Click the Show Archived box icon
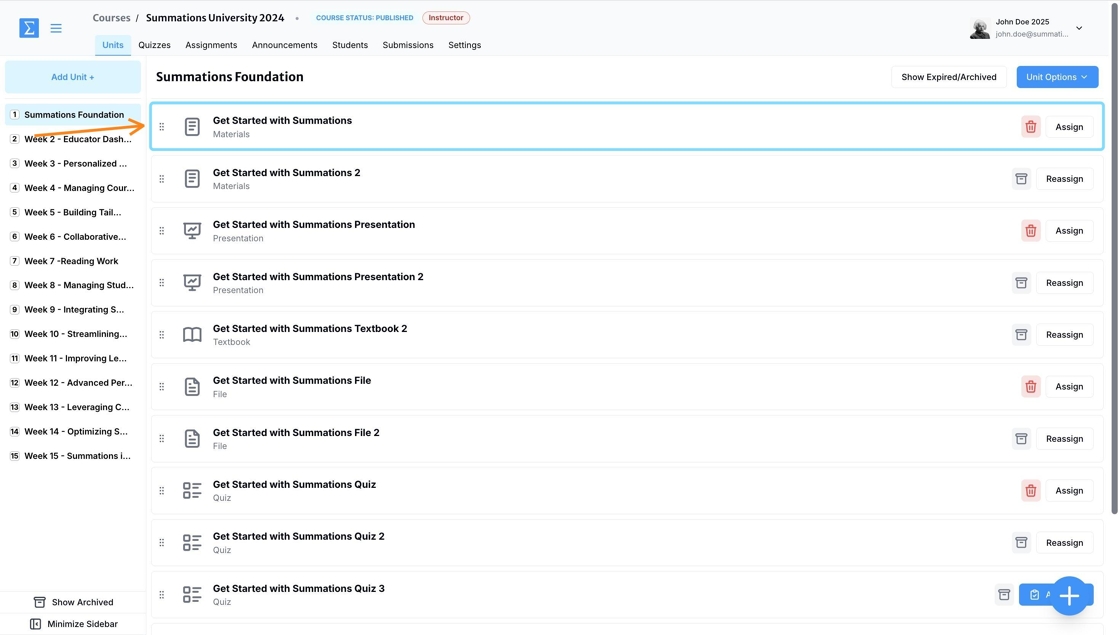 click(40, 602)
